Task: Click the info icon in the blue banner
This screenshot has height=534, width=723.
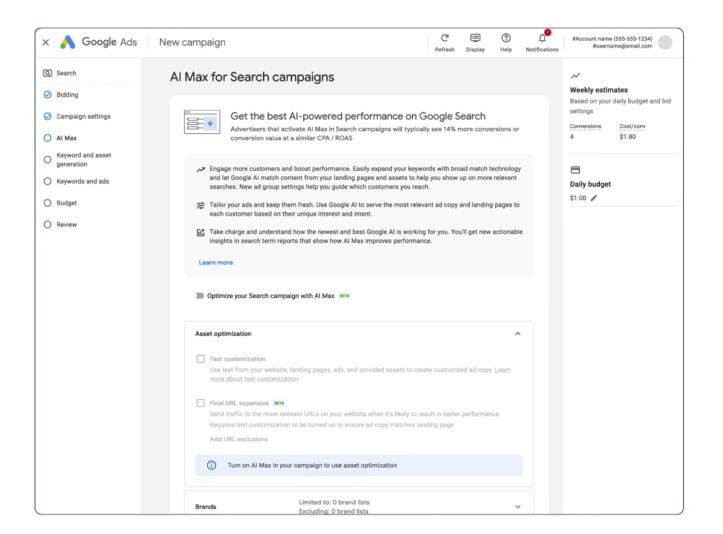Action: (212, 465)
